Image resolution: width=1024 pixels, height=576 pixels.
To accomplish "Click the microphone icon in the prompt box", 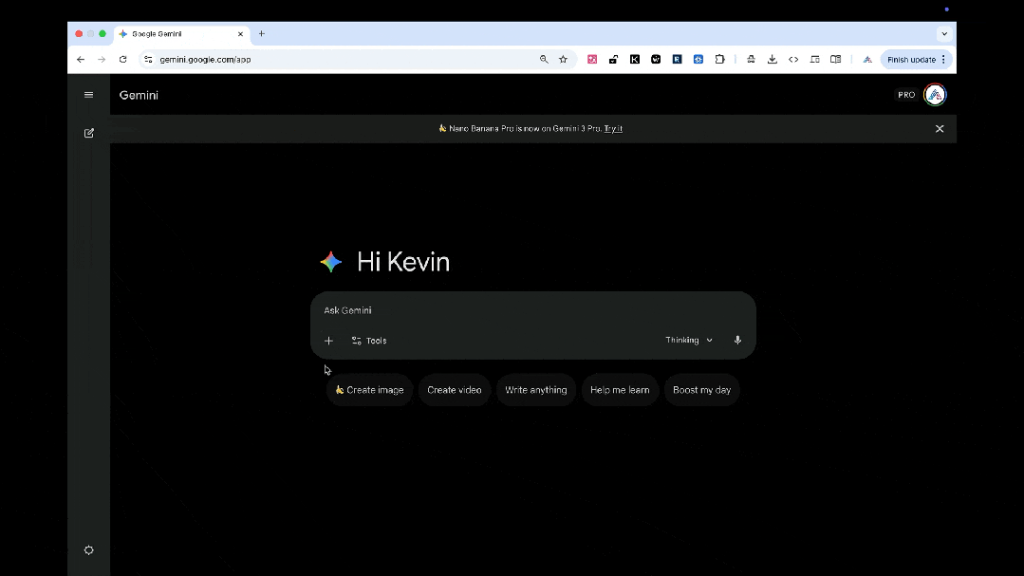I will (738, 340).
